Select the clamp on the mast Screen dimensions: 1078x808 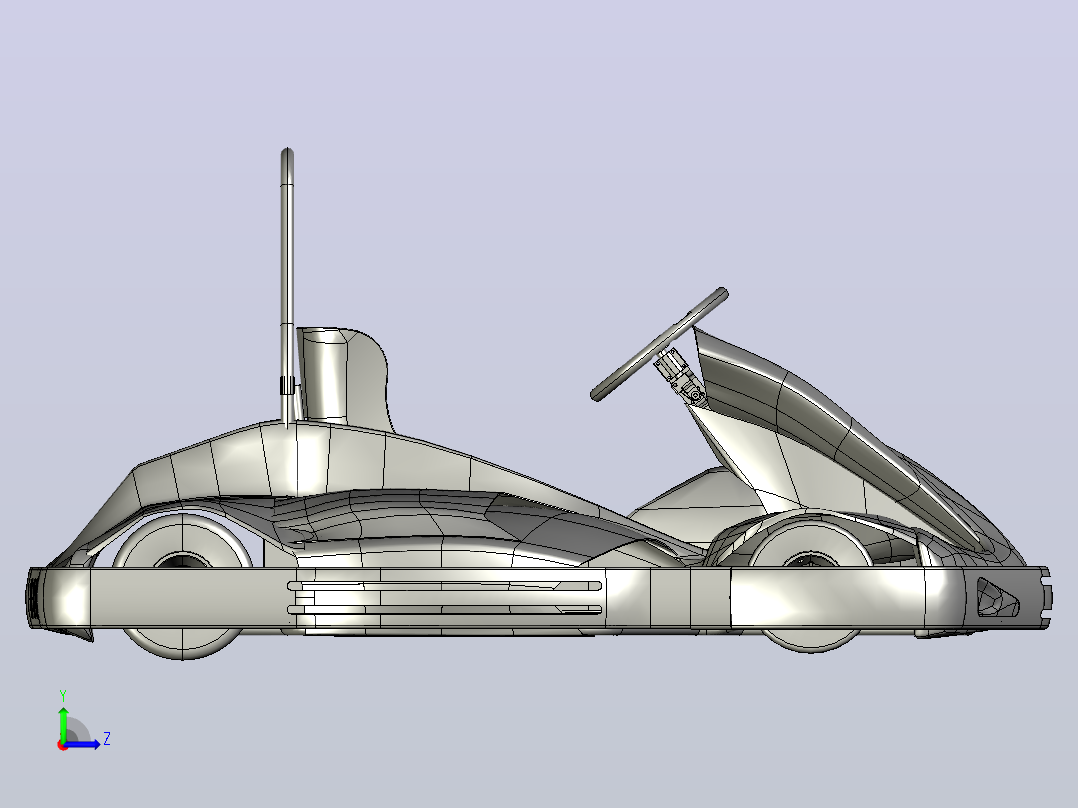point(287,385)
